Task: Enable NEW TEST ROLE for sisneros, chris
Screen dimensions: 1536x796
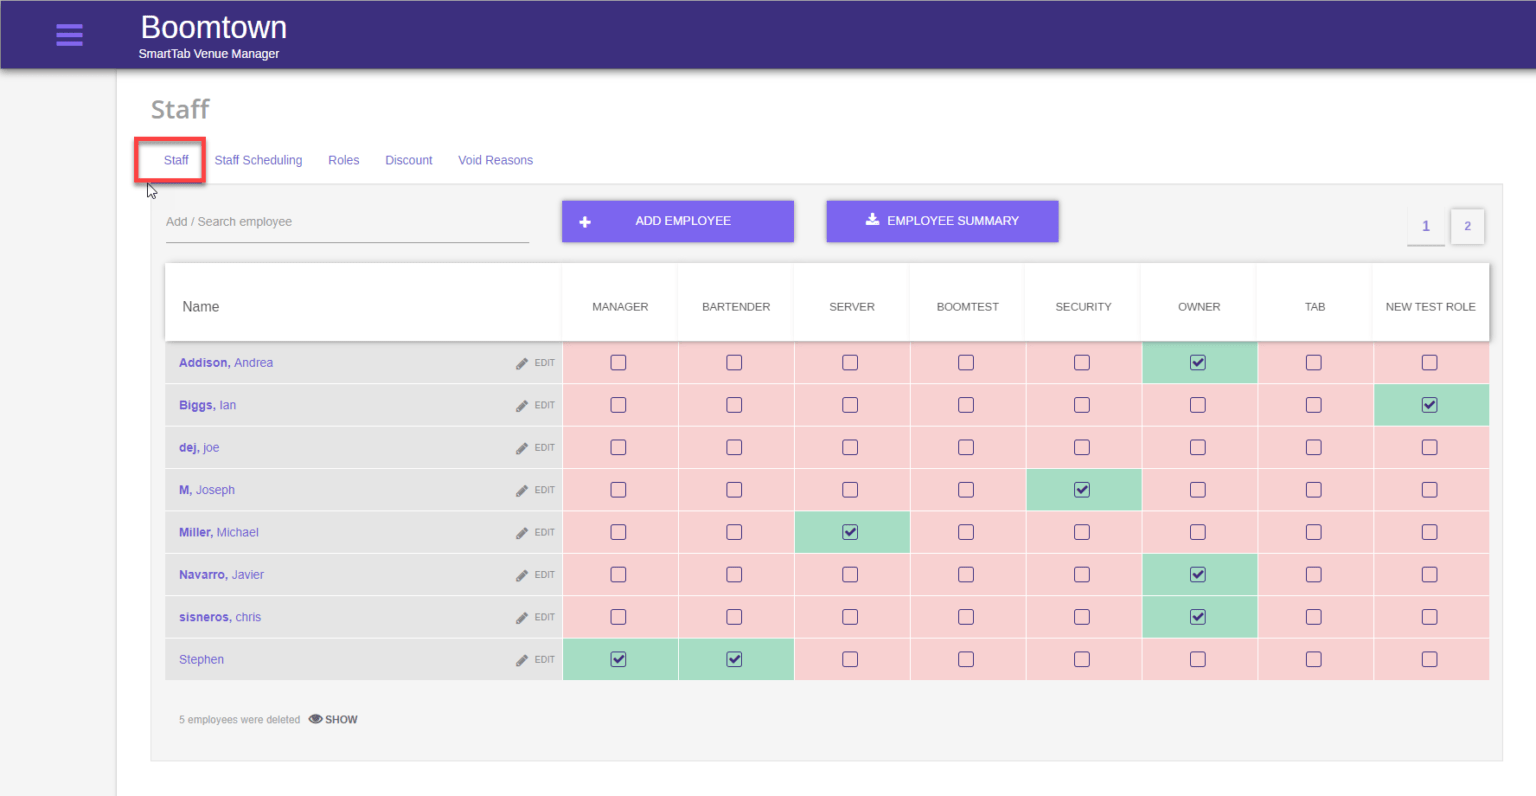Action: [1429, 617]
